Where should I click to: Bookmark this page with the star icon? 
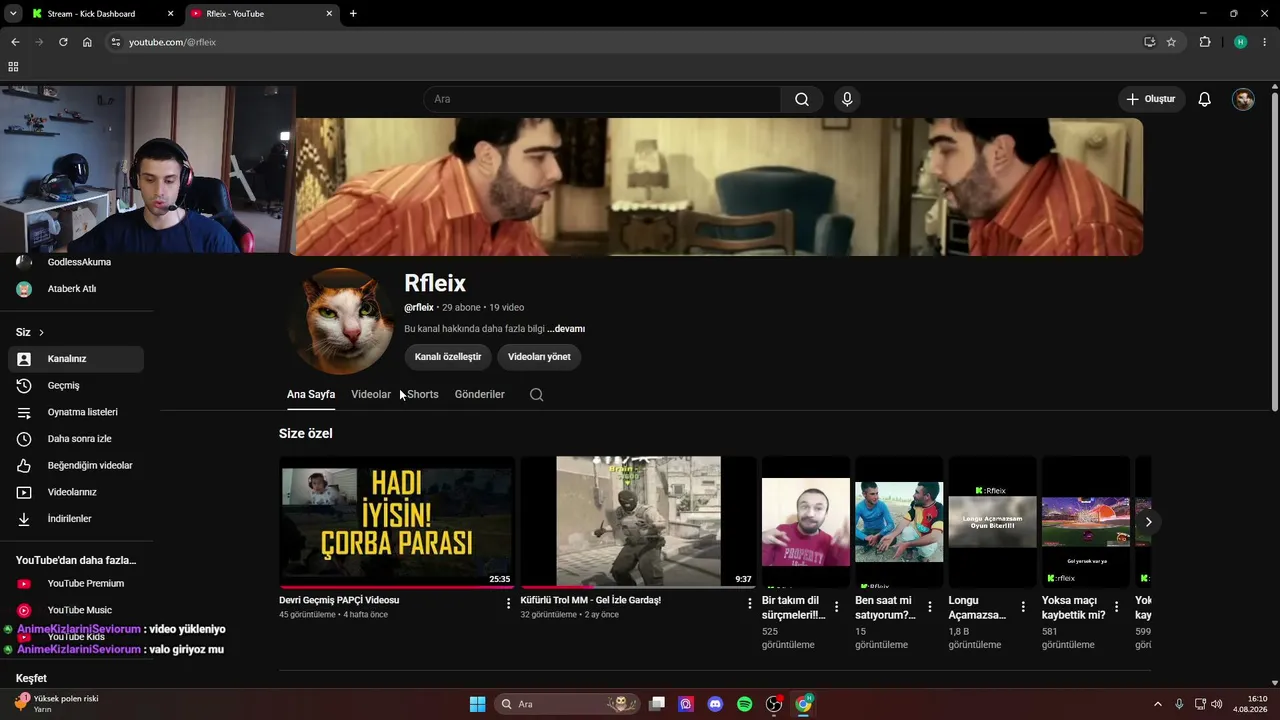tap(1171, 42)
